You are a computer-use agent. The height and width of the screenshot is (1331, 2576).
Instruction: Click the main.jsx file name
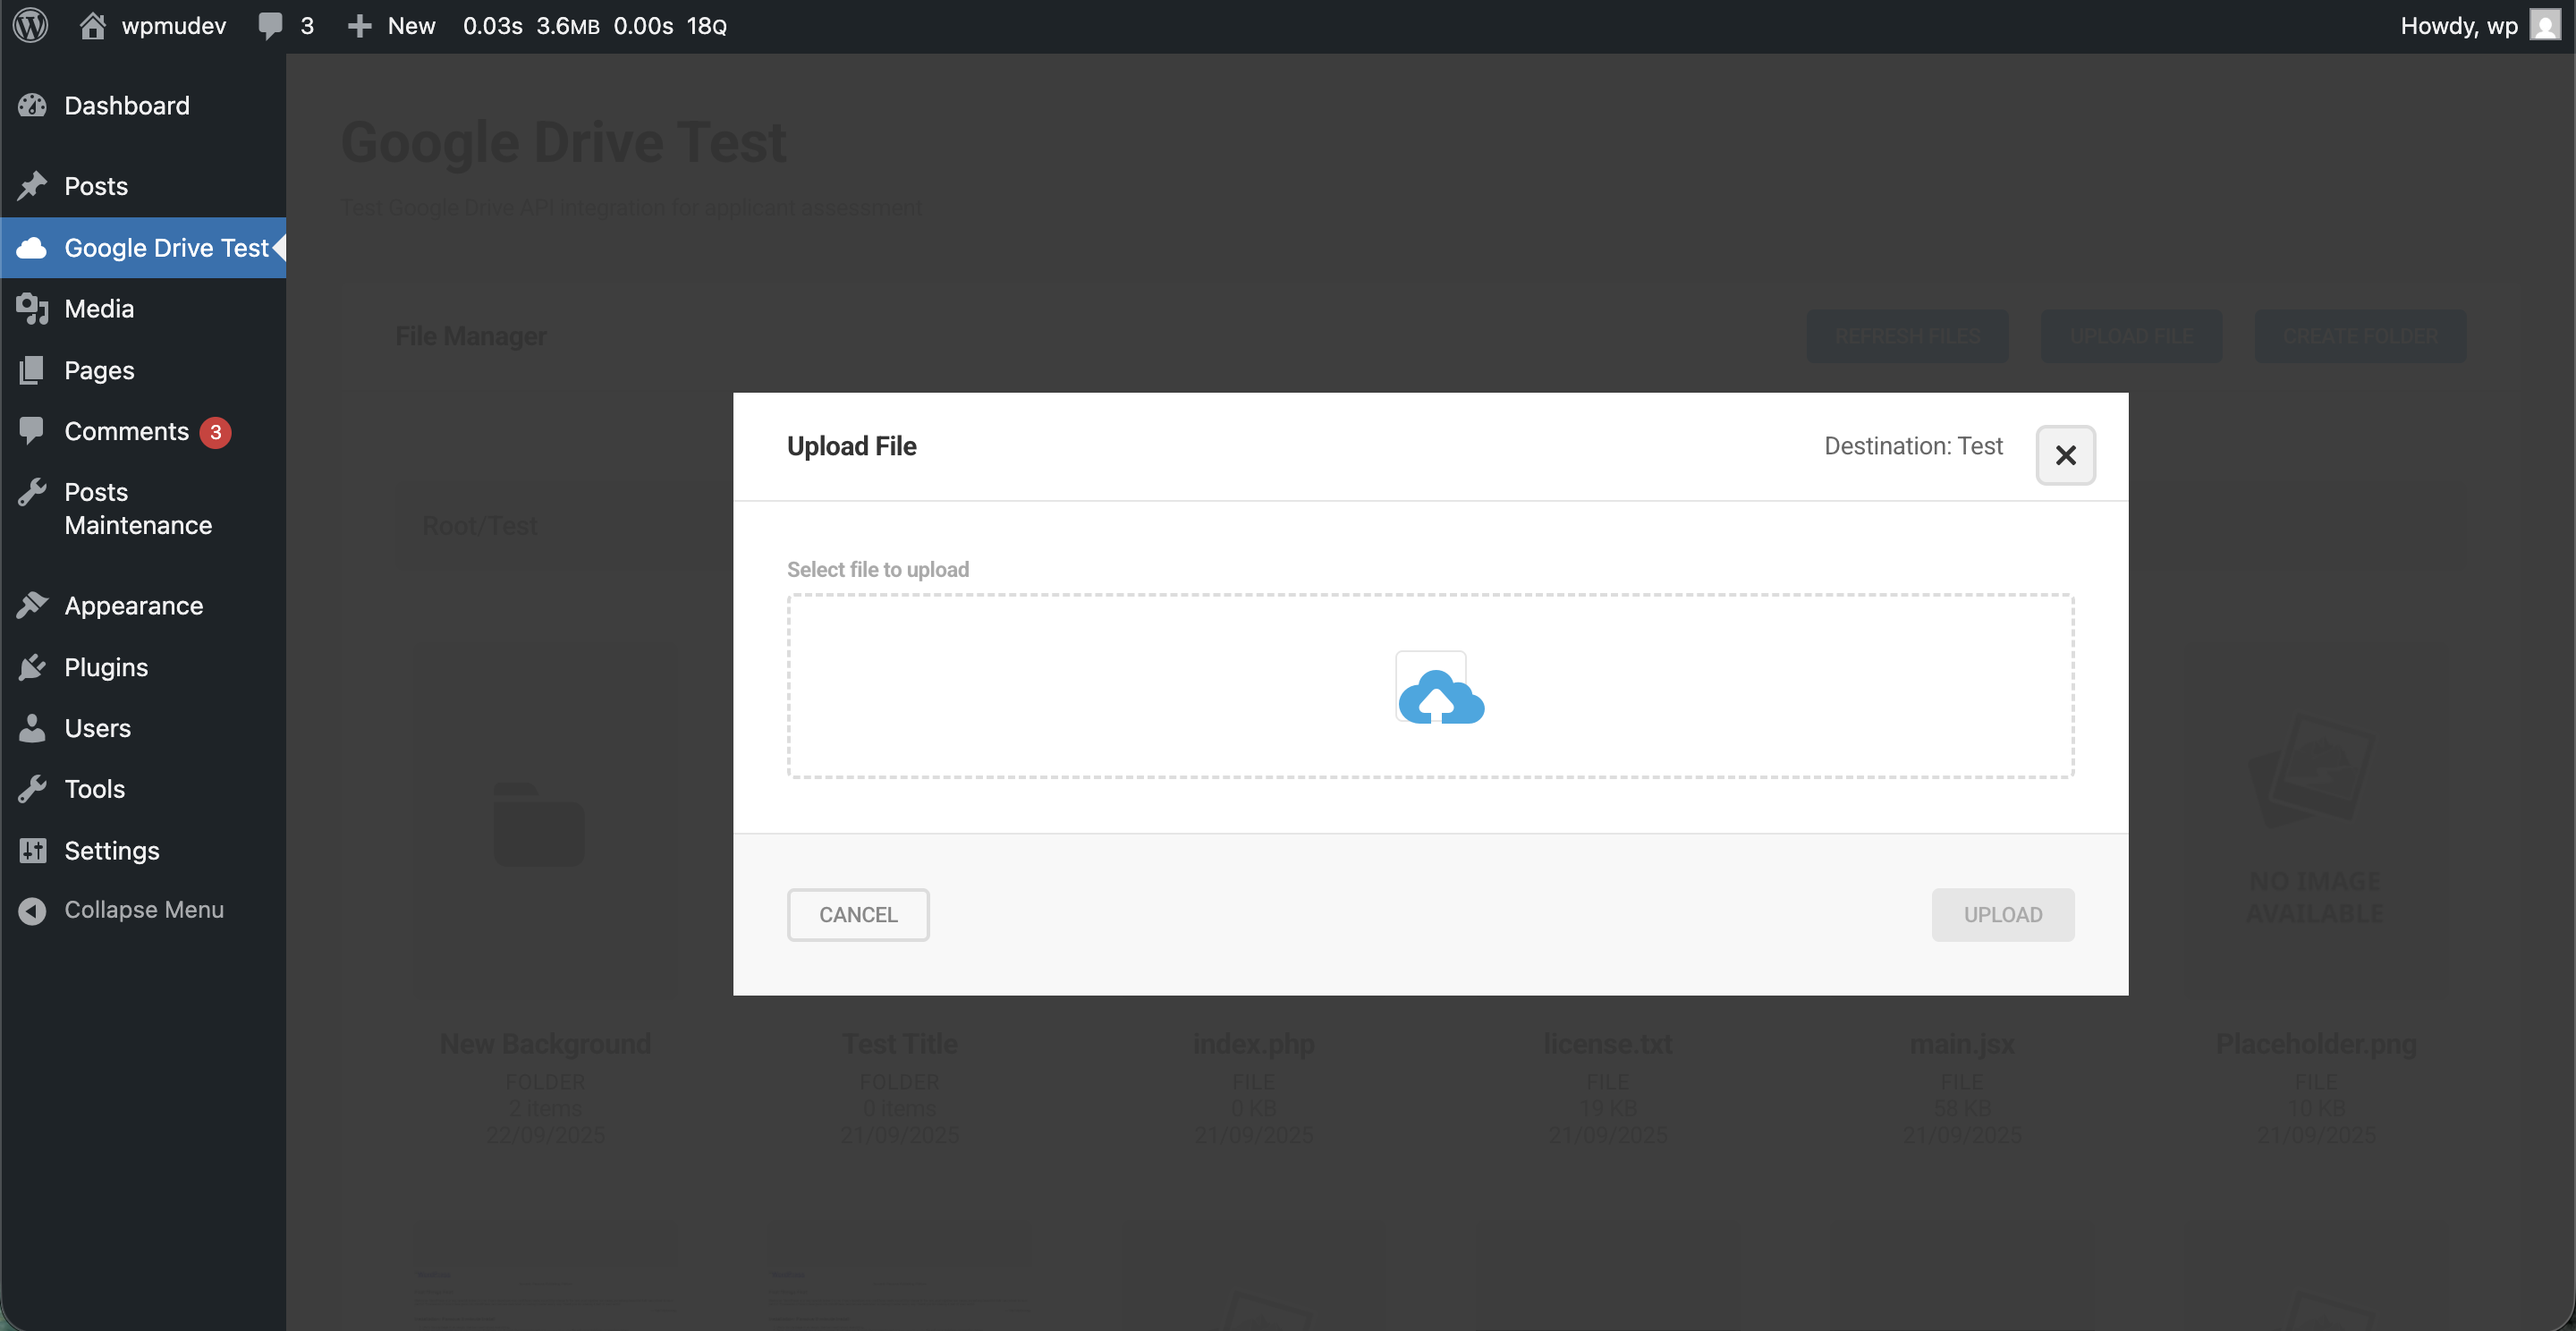pyautogui.click(x=1961, y=1043)
